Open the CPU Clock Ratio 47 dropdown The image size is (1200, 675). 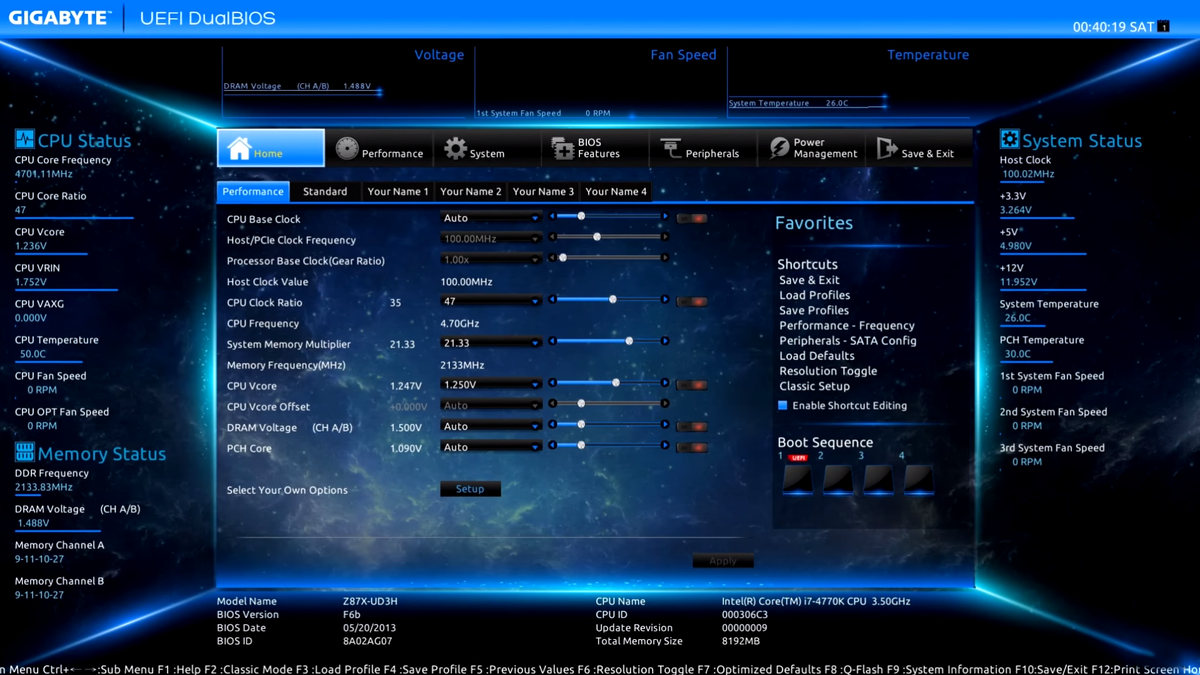pyautogui.click(x=491, y=301)
